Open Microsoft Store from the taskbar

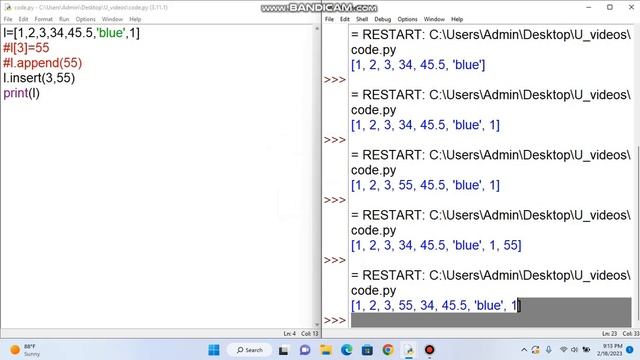point(367,350)
